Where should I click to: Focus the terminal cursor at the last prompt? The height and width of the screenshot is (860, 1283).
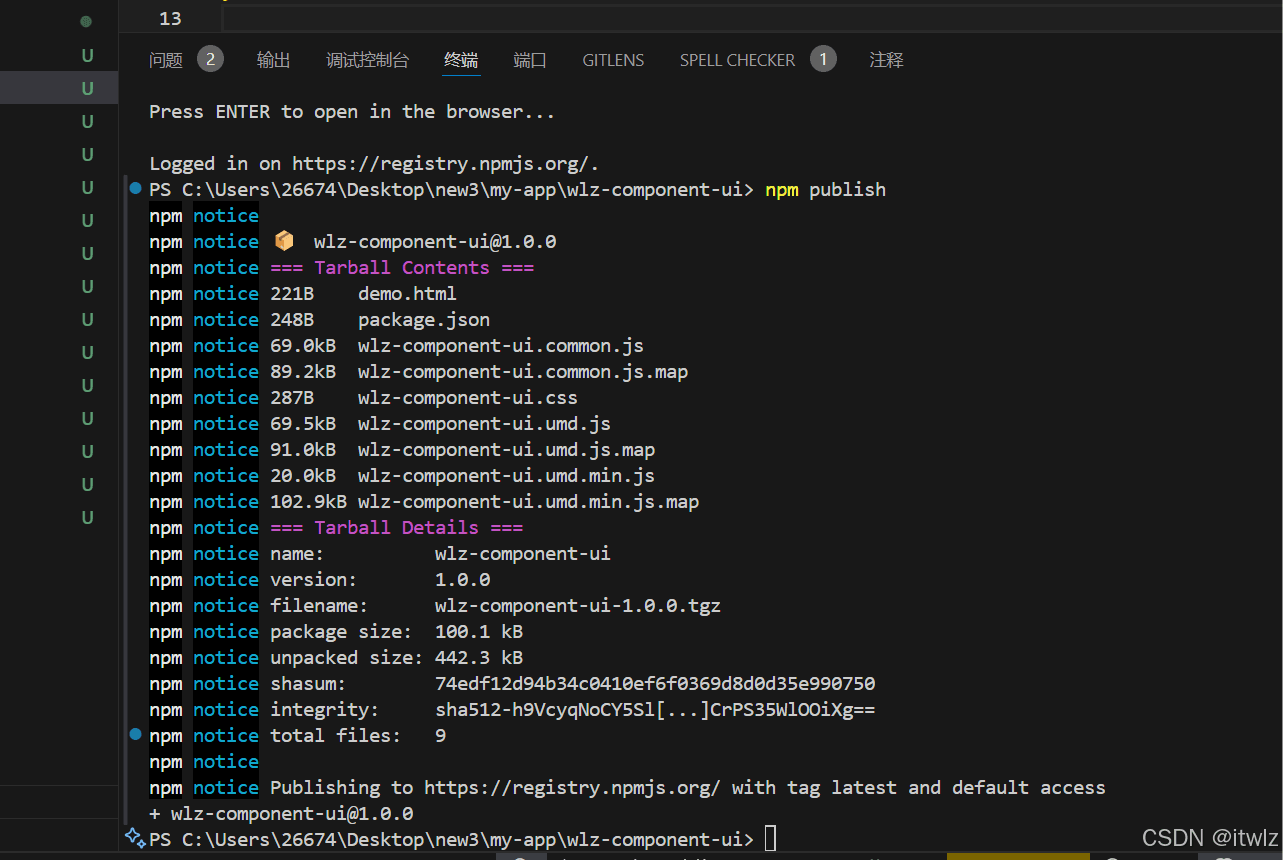pyautogui.click(x=770, y=839)
